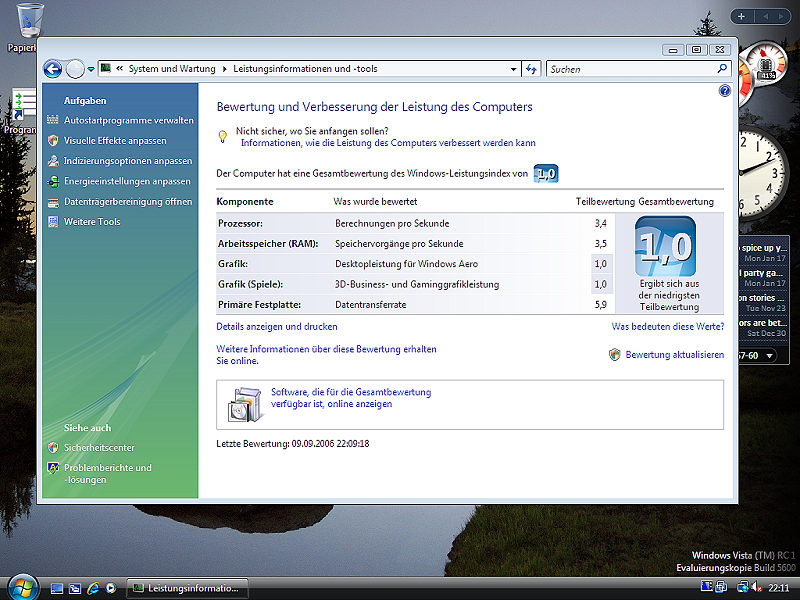Click the blue help question mark icon
Screen dimensions: 800x600
pyautogui.click(x=725, y=91)
